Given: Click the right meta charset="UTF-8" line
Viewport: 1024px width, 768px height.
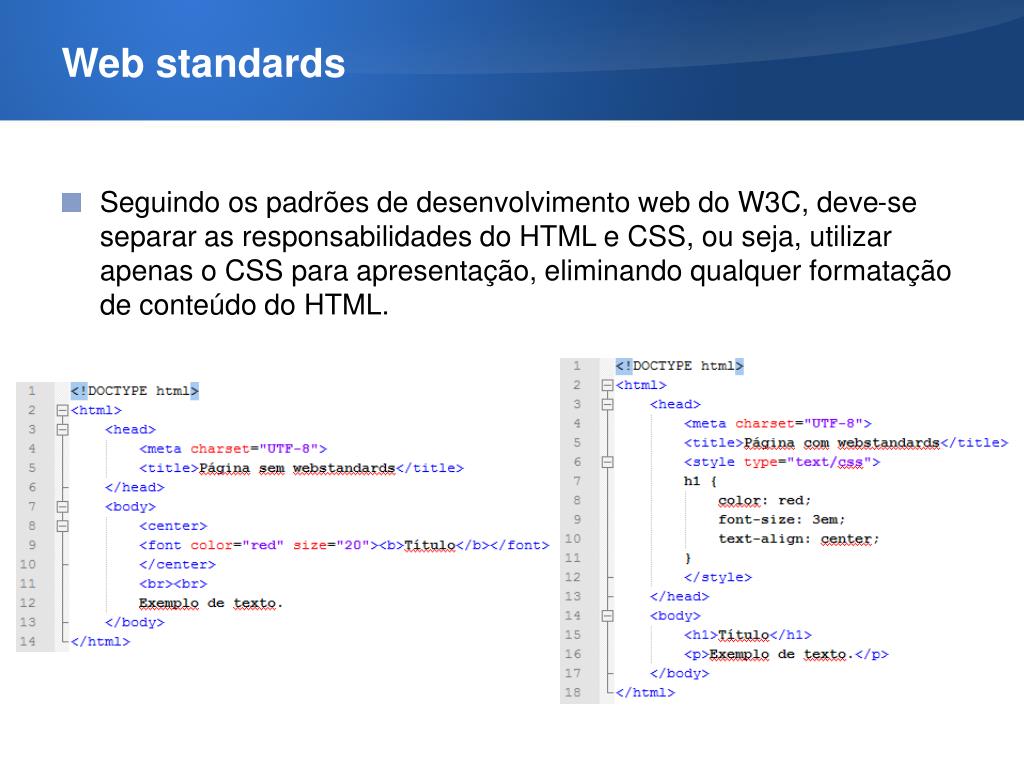Looking at the screenshot, I should click(x=778, y=424).
